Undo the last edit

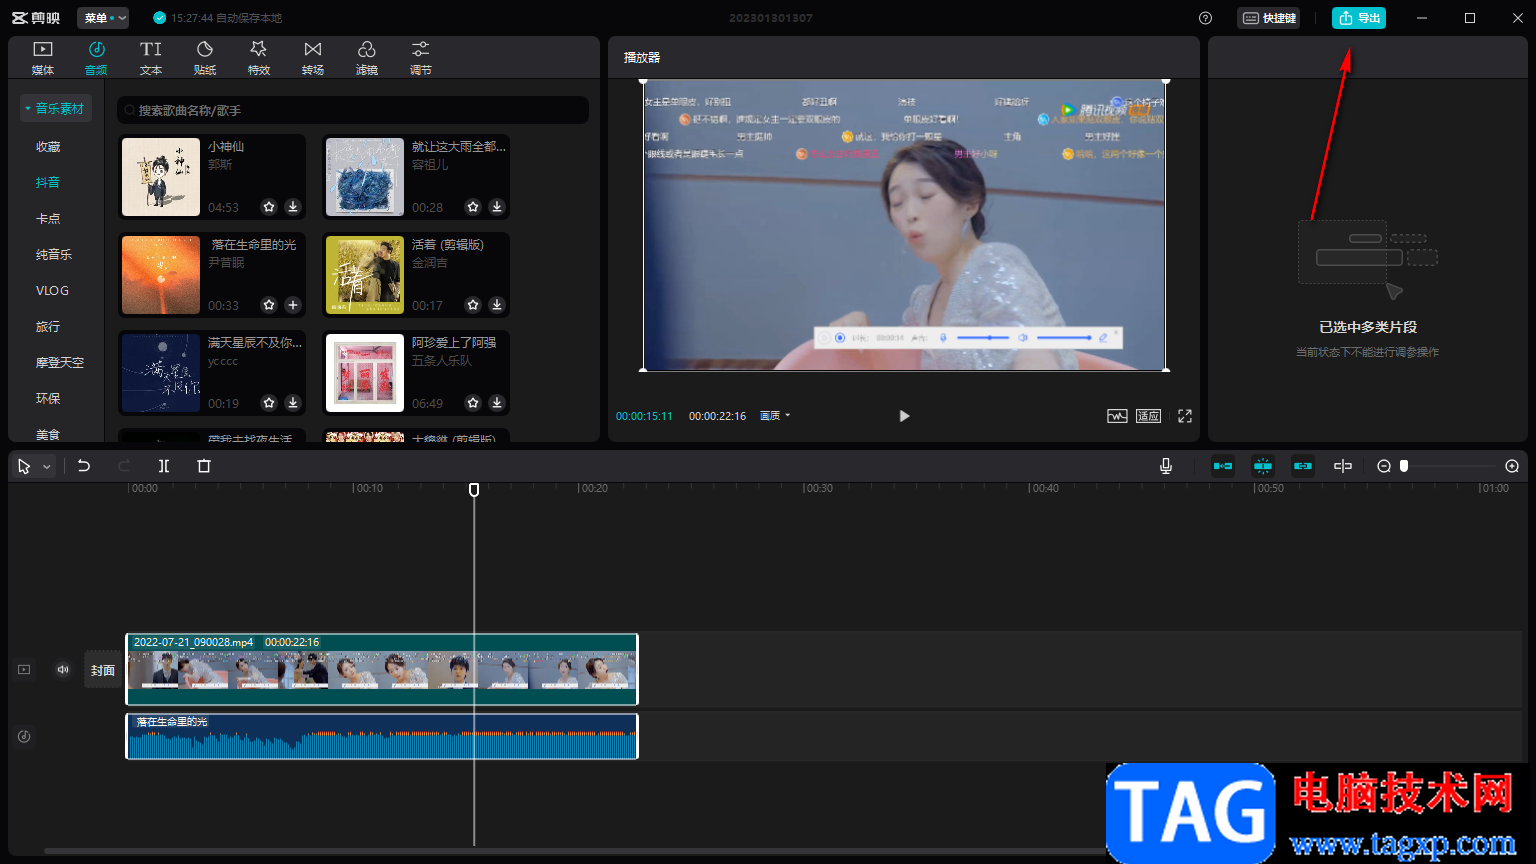pyautogui.click(x=84, y=466)
